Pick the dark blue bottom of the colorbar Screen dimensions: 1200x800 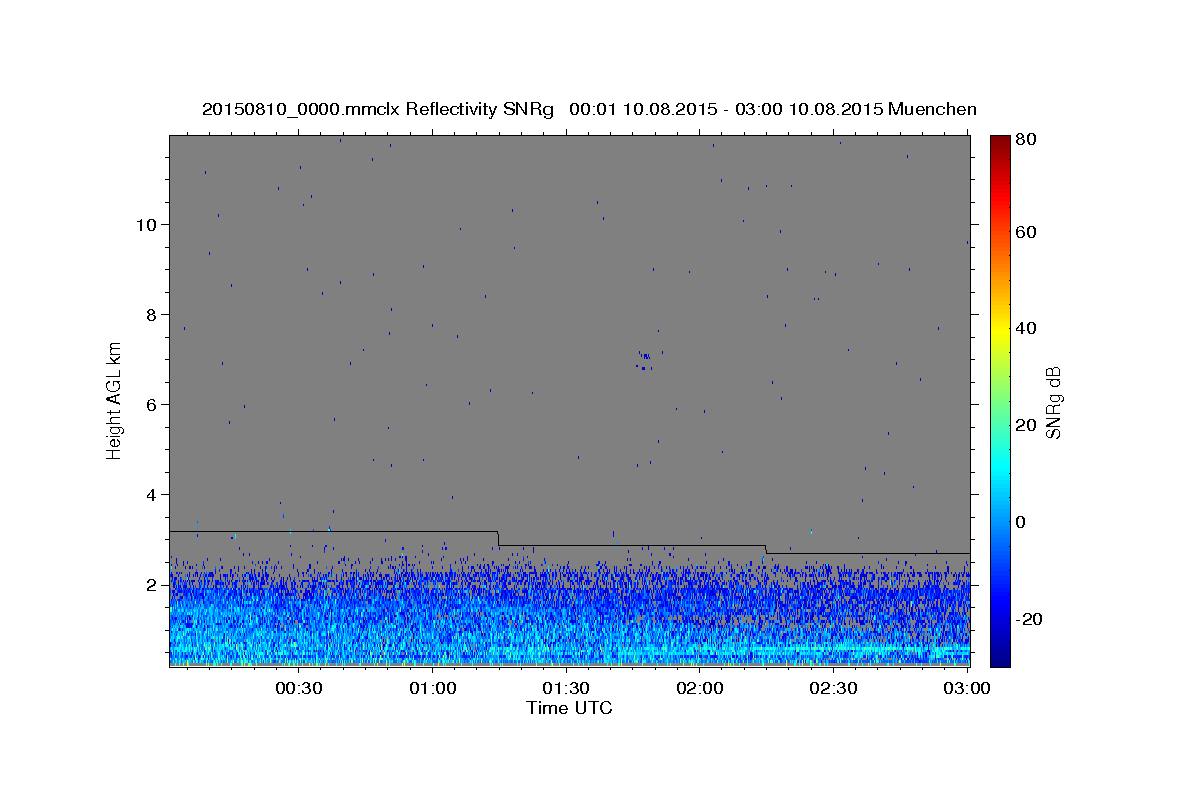click(1000, 659)
